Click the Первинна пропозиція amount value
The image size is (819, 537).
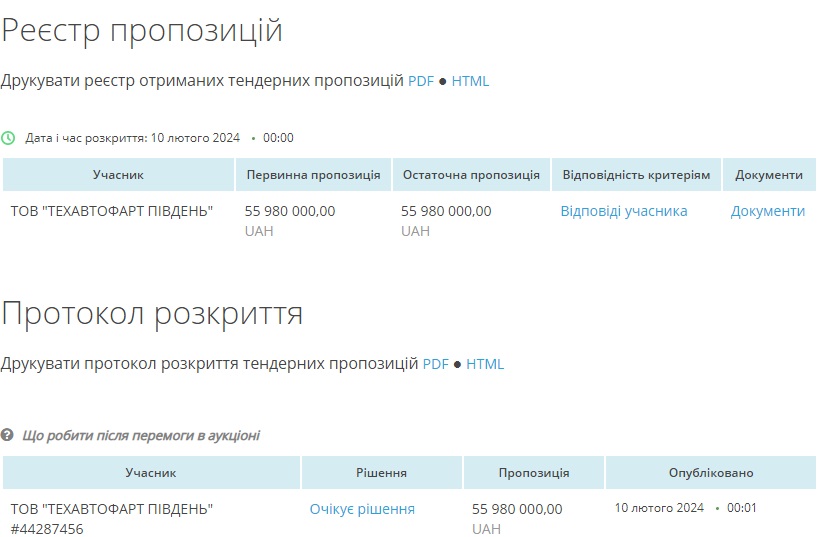click(x=290, y=211)
